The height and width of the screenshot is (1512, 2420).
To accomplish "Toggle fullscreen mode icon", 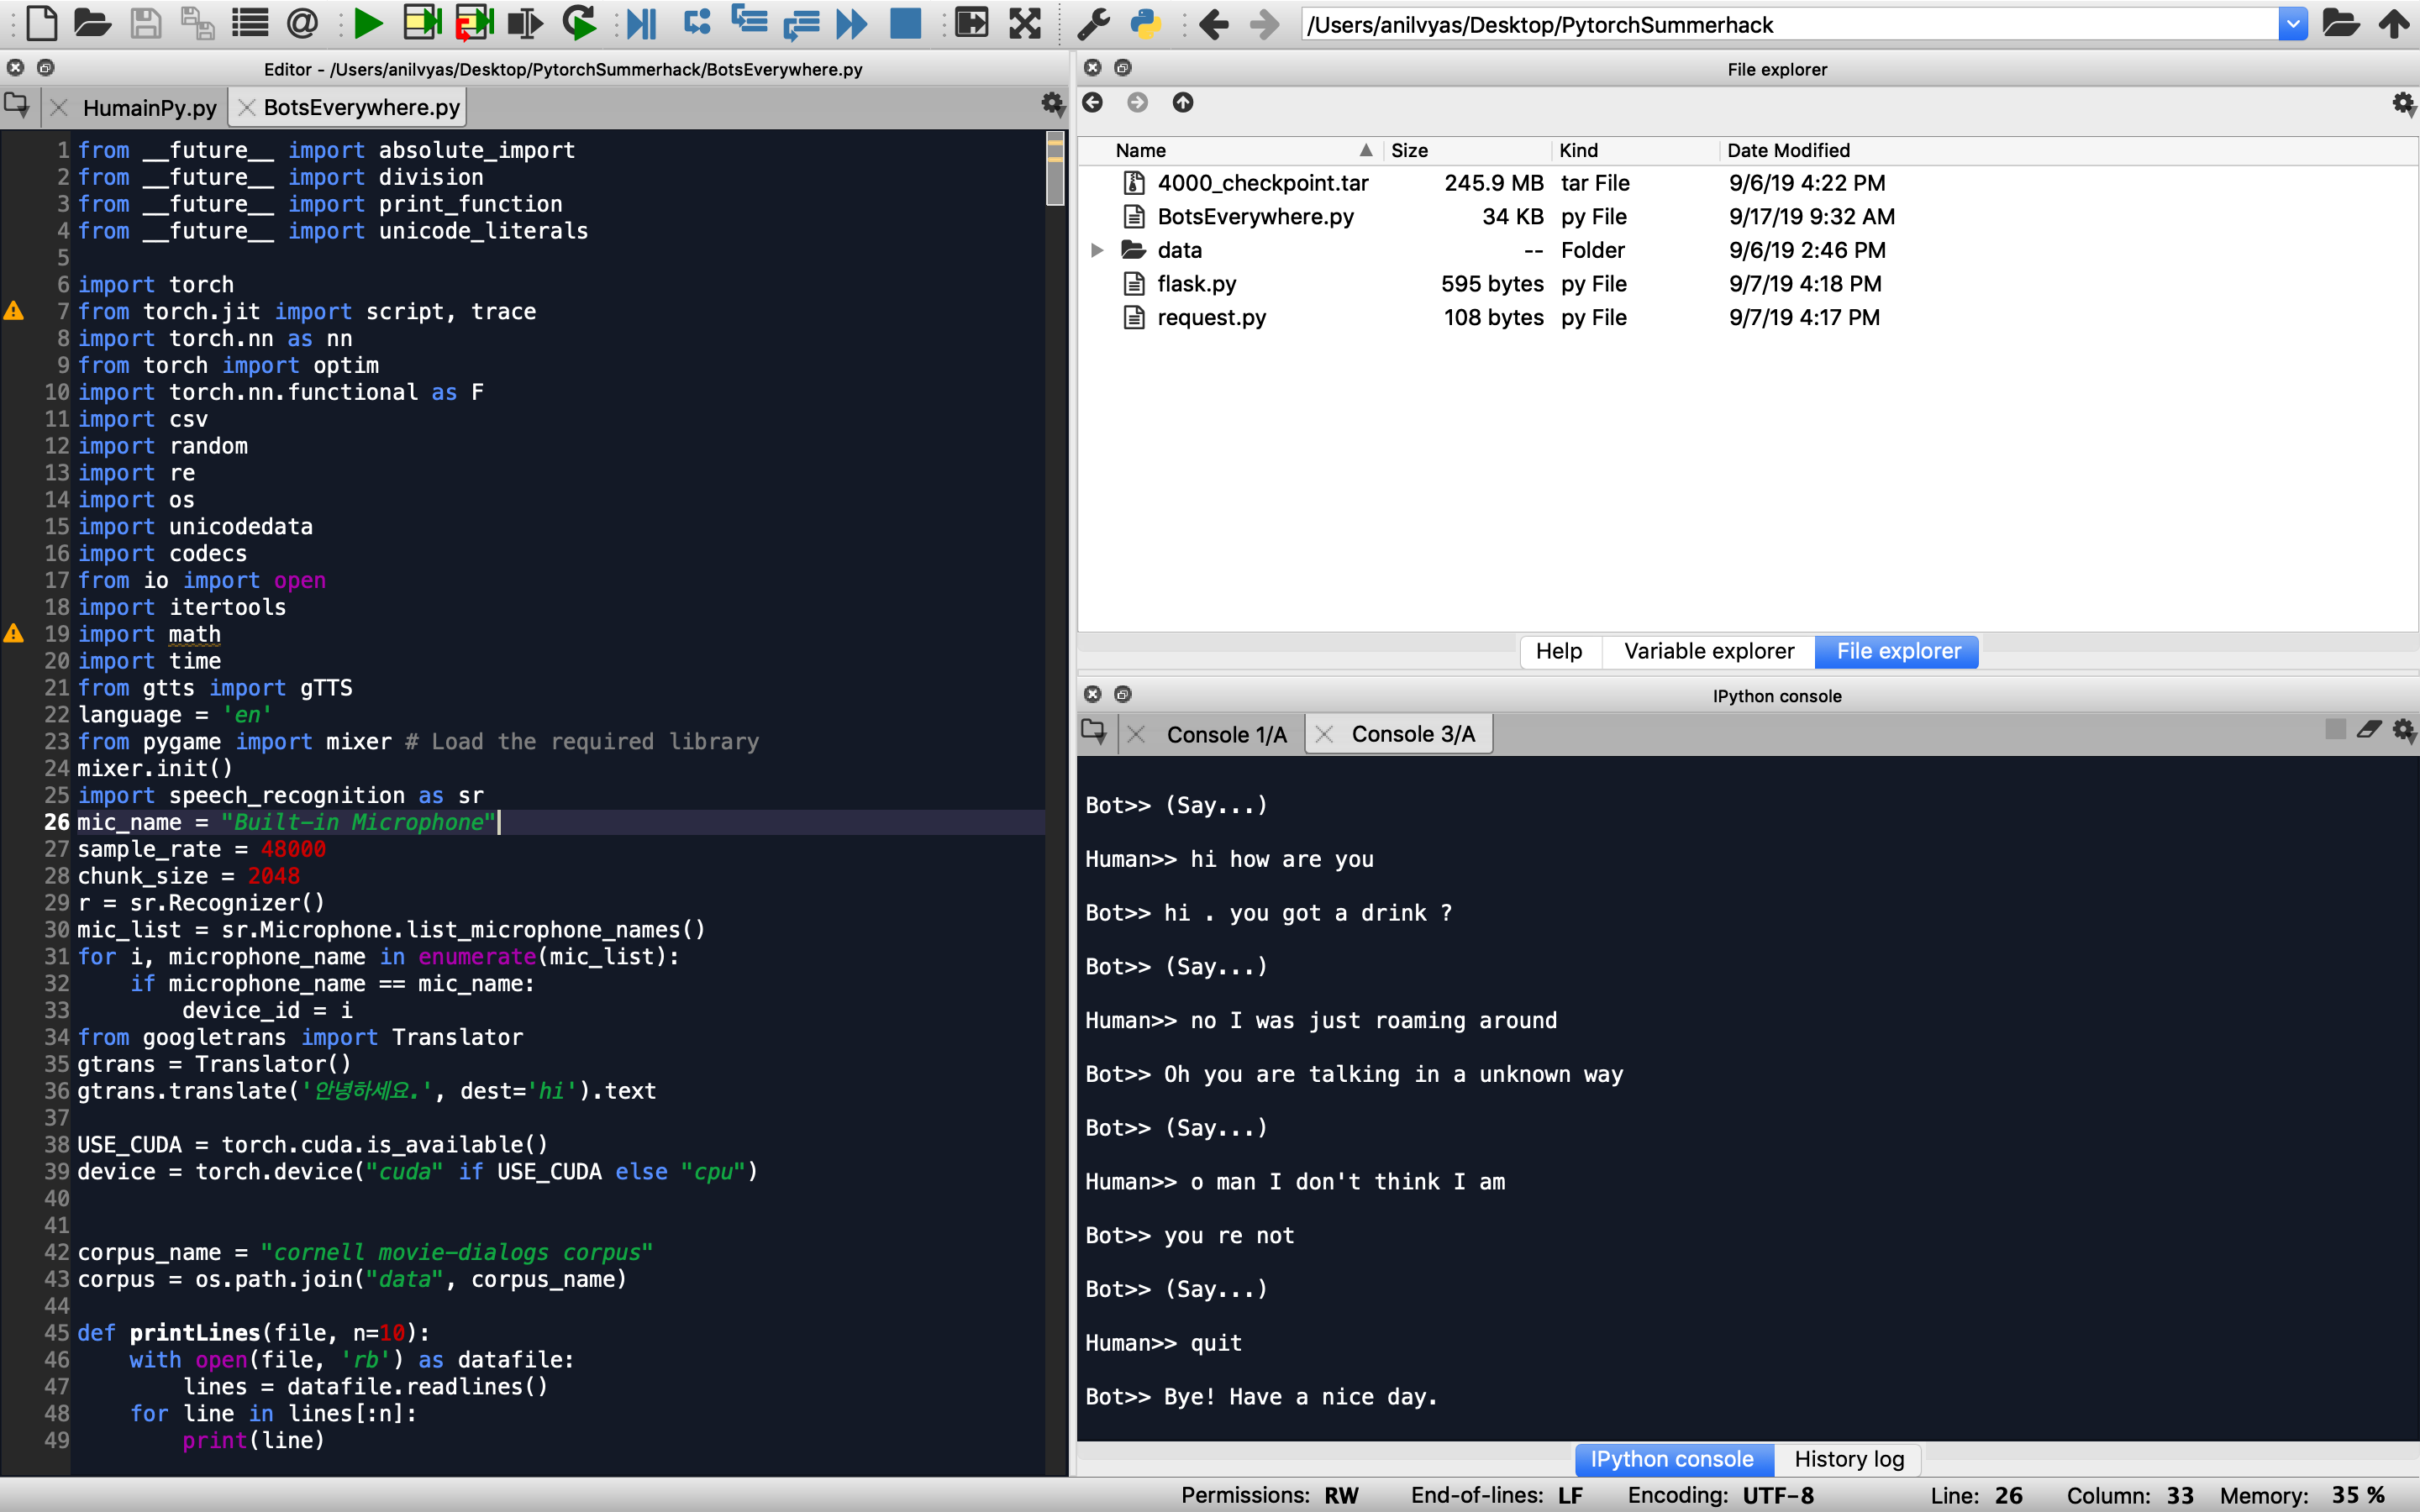I will coord(1025,23).
